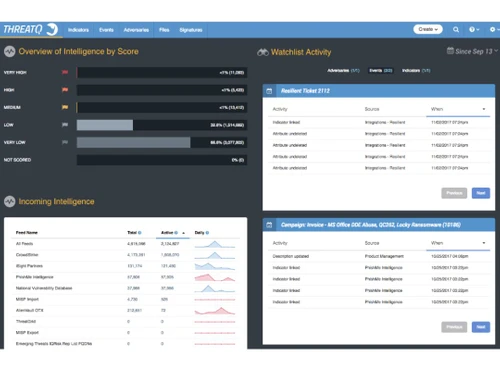
Task: Click the AlienVault OTX feed name
Action: (30, 310)
